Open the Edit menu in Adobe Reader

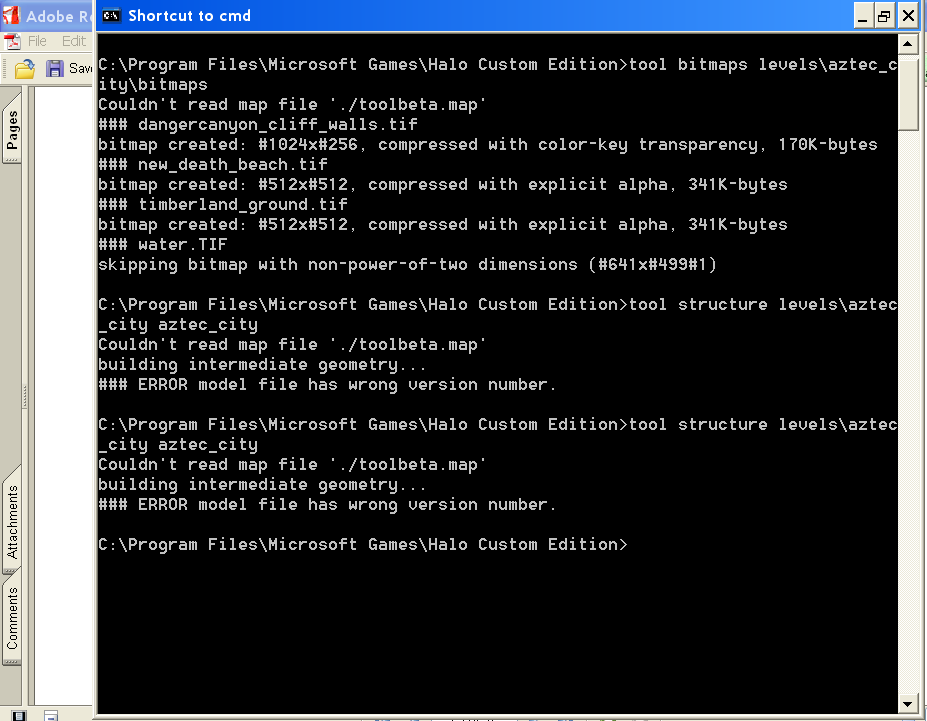[x=74, y=41]
